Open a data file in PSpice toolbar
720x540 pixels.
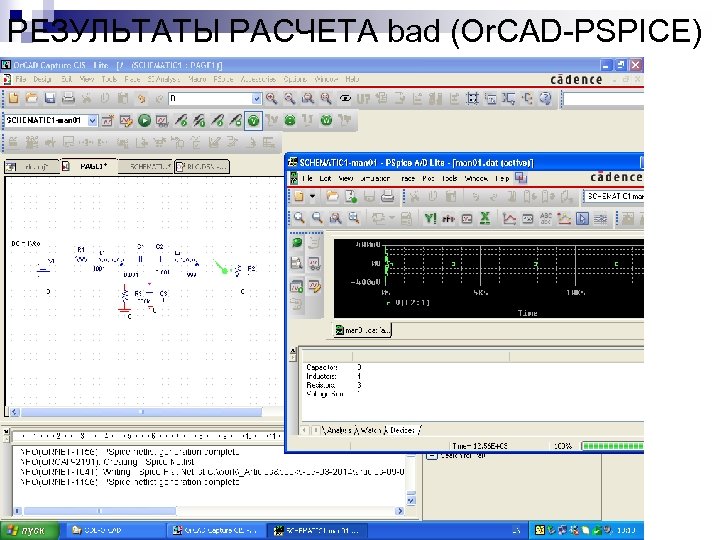[x=332, y=197]
